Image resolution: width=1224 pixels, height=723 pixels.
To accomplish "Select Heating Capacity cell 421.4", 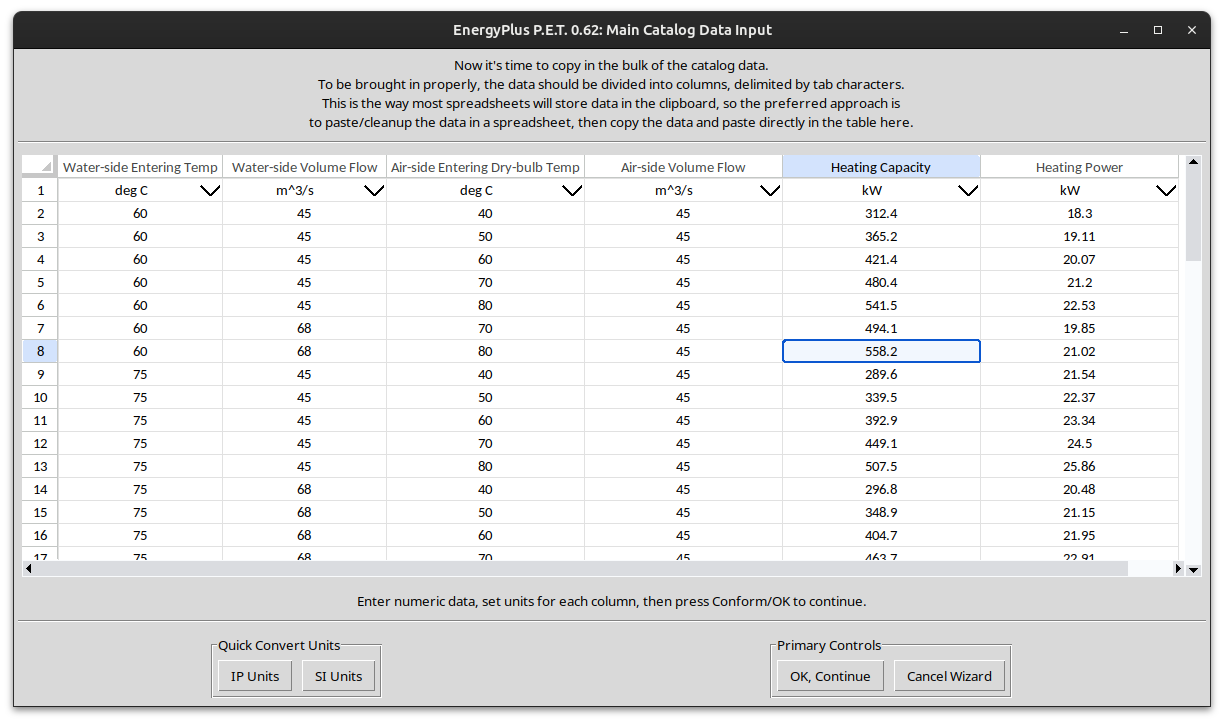I will [x=881, y=259].
